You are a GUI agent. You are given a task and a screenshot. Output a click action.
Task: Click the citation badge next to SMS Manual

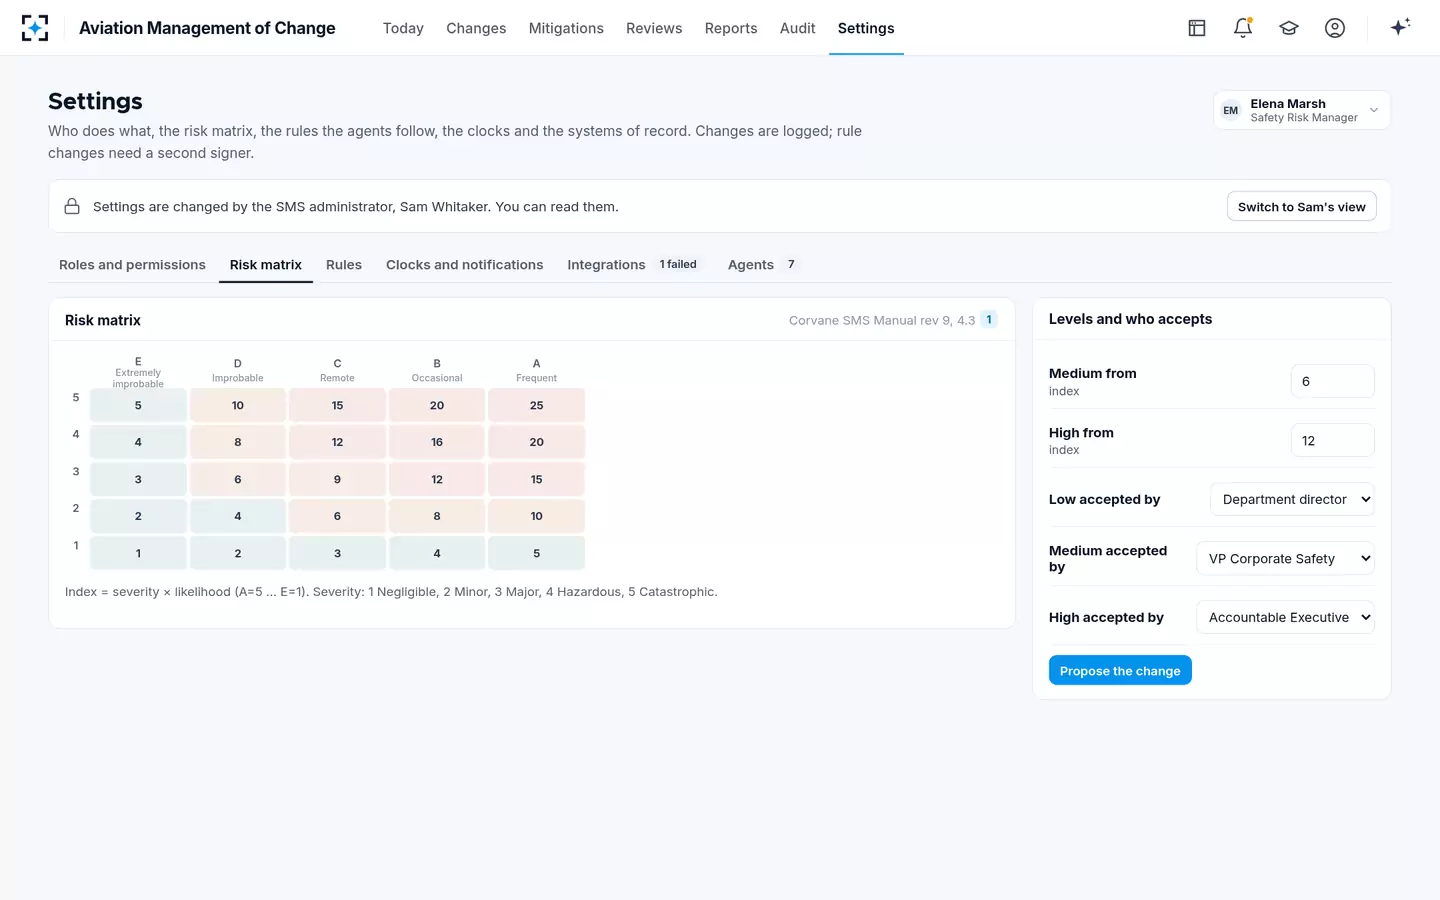(x=989, y=320)
